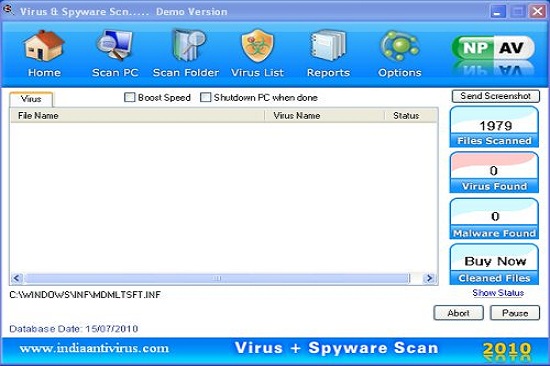The image size is (550, 366).
Task: Click the Virus + Spyware Scan footer text
Action: pos(337,348)
